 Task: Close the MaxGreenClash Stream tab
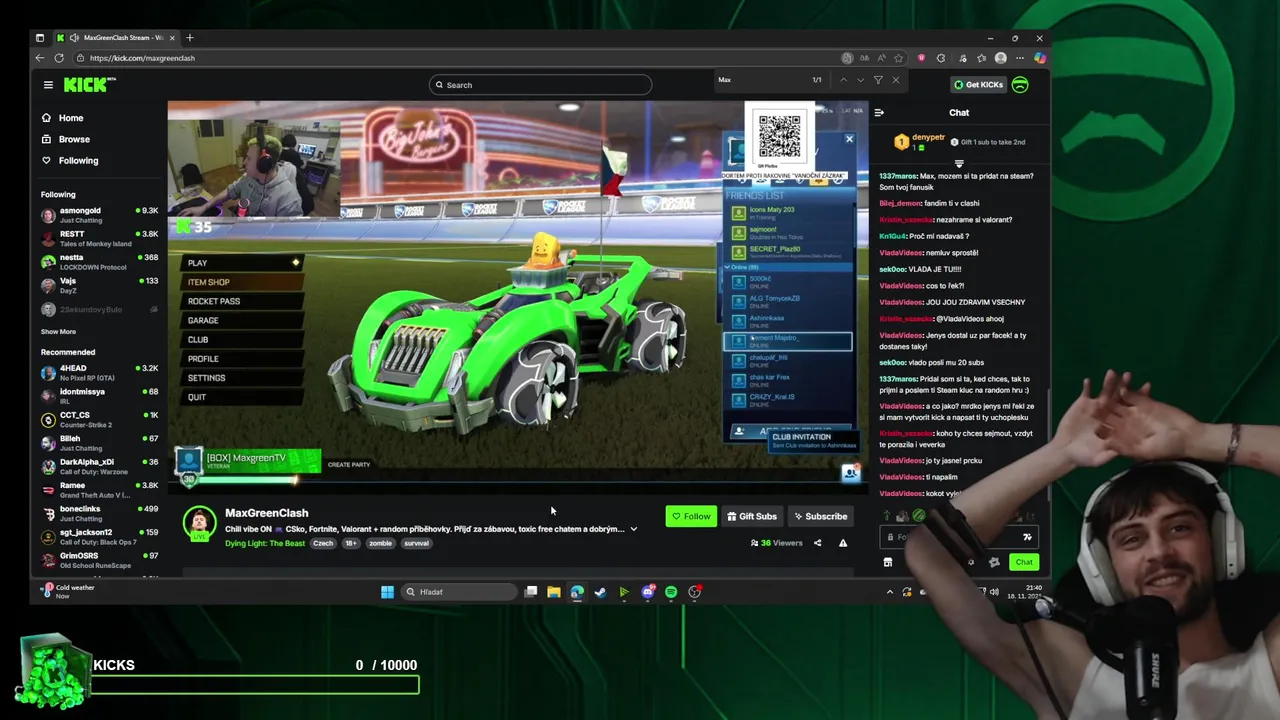(172, 38)
